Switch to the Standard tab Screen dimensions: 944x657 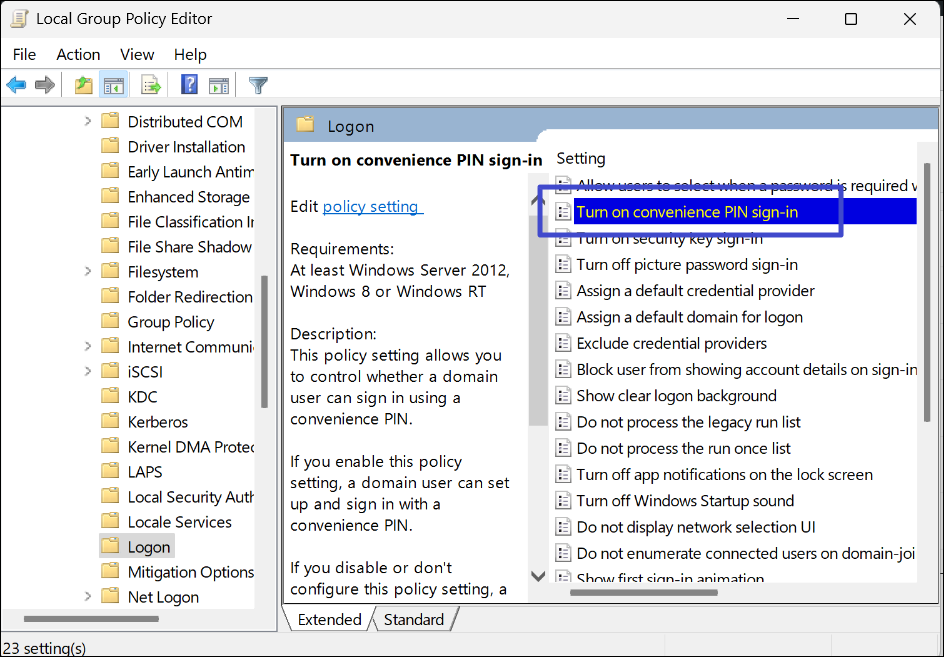coord(413,620)
